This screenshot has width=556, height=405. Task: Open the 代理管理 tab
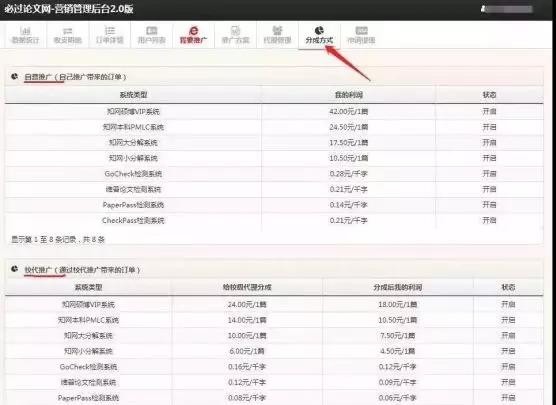click(277, 35)
